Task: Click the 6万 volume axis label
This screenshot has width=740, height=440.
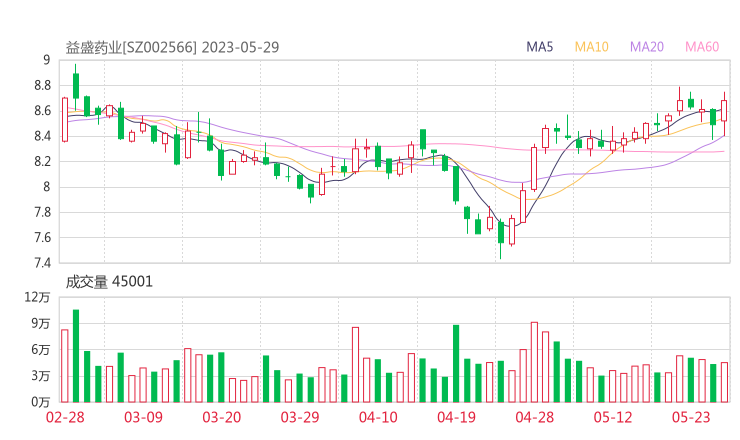Action: tap(41, 350)
